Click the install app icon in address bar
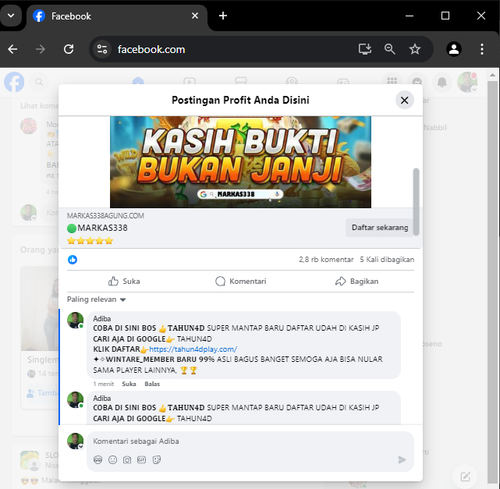Image resolution: width=500 pixels, height=489 pixels. (365, 49)
